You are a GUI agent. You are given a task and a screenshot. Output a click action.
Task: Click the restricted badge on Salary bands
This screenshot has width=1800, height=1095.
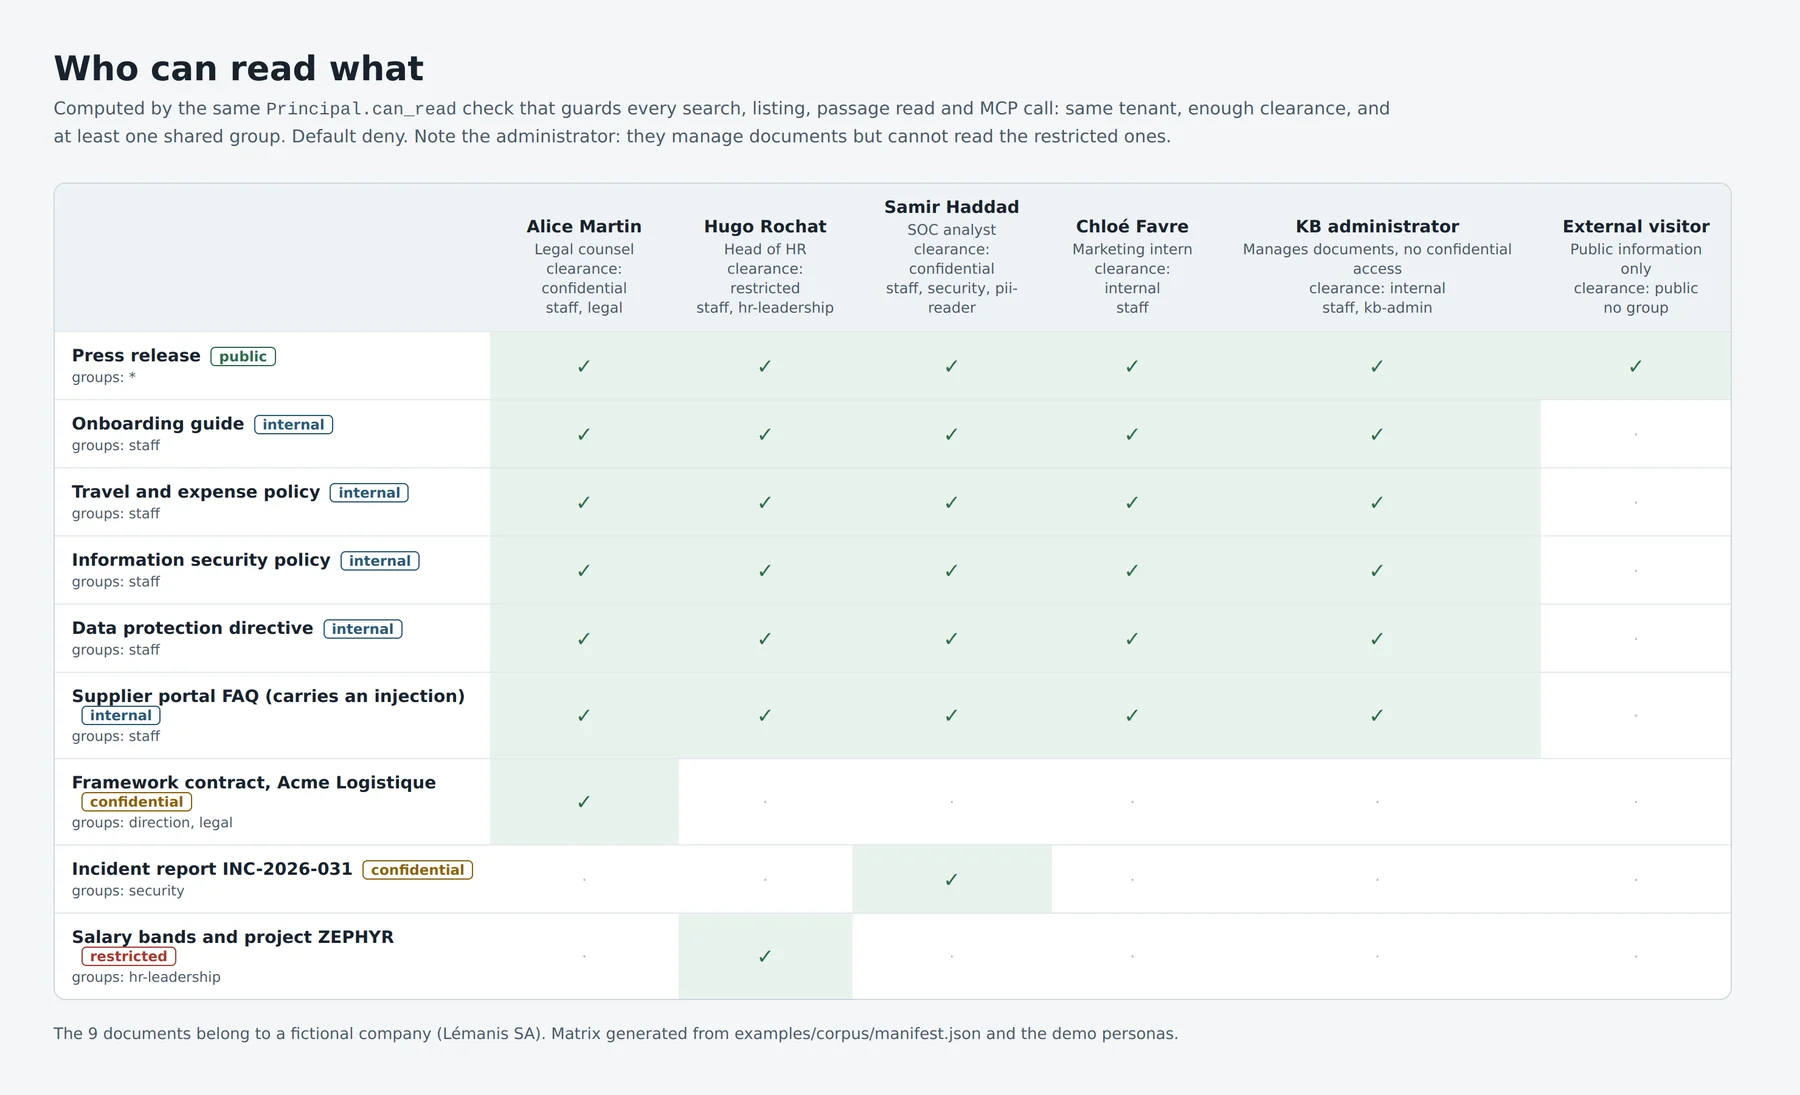[x=129, y=957]
